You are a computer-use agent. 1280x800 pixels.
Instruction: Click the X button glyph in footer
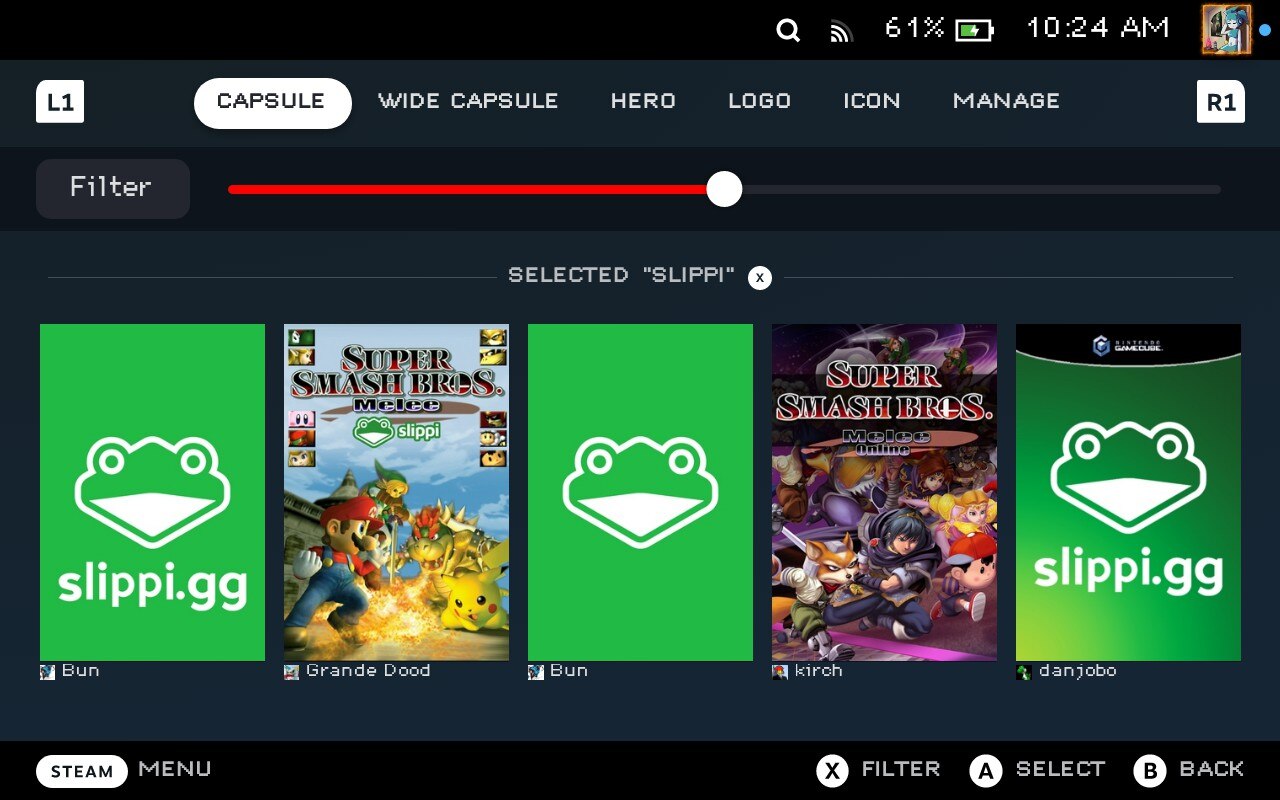coord(832,771)
